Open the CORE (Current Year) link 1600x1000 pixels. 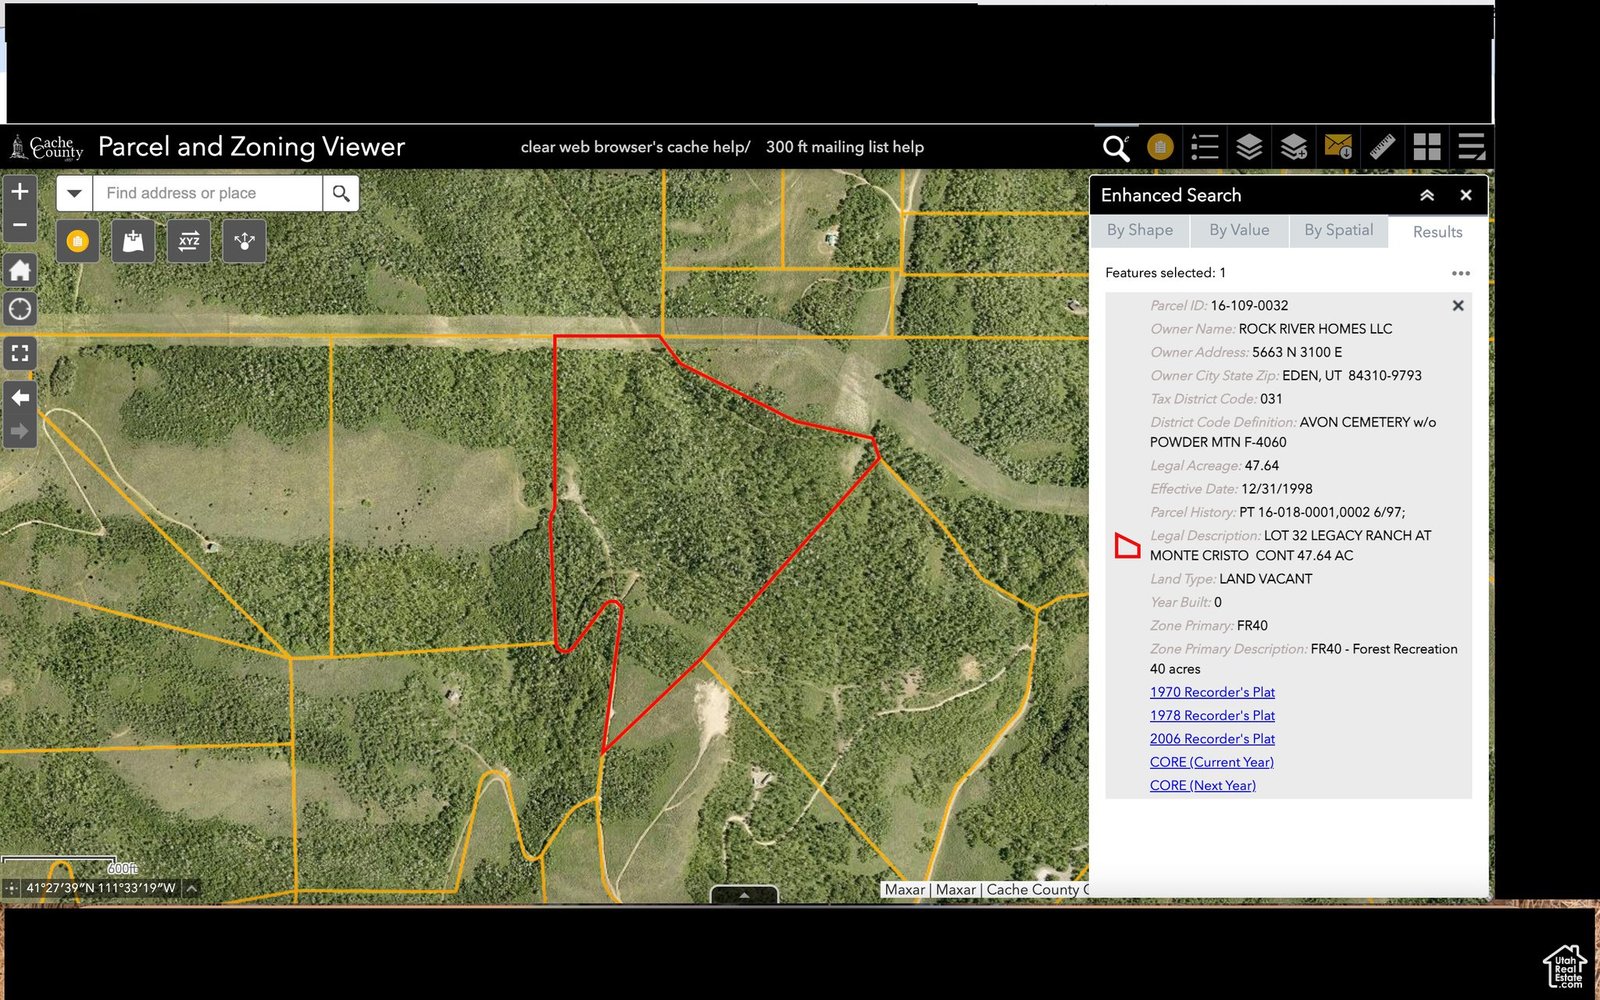[x=1211, y=762]
